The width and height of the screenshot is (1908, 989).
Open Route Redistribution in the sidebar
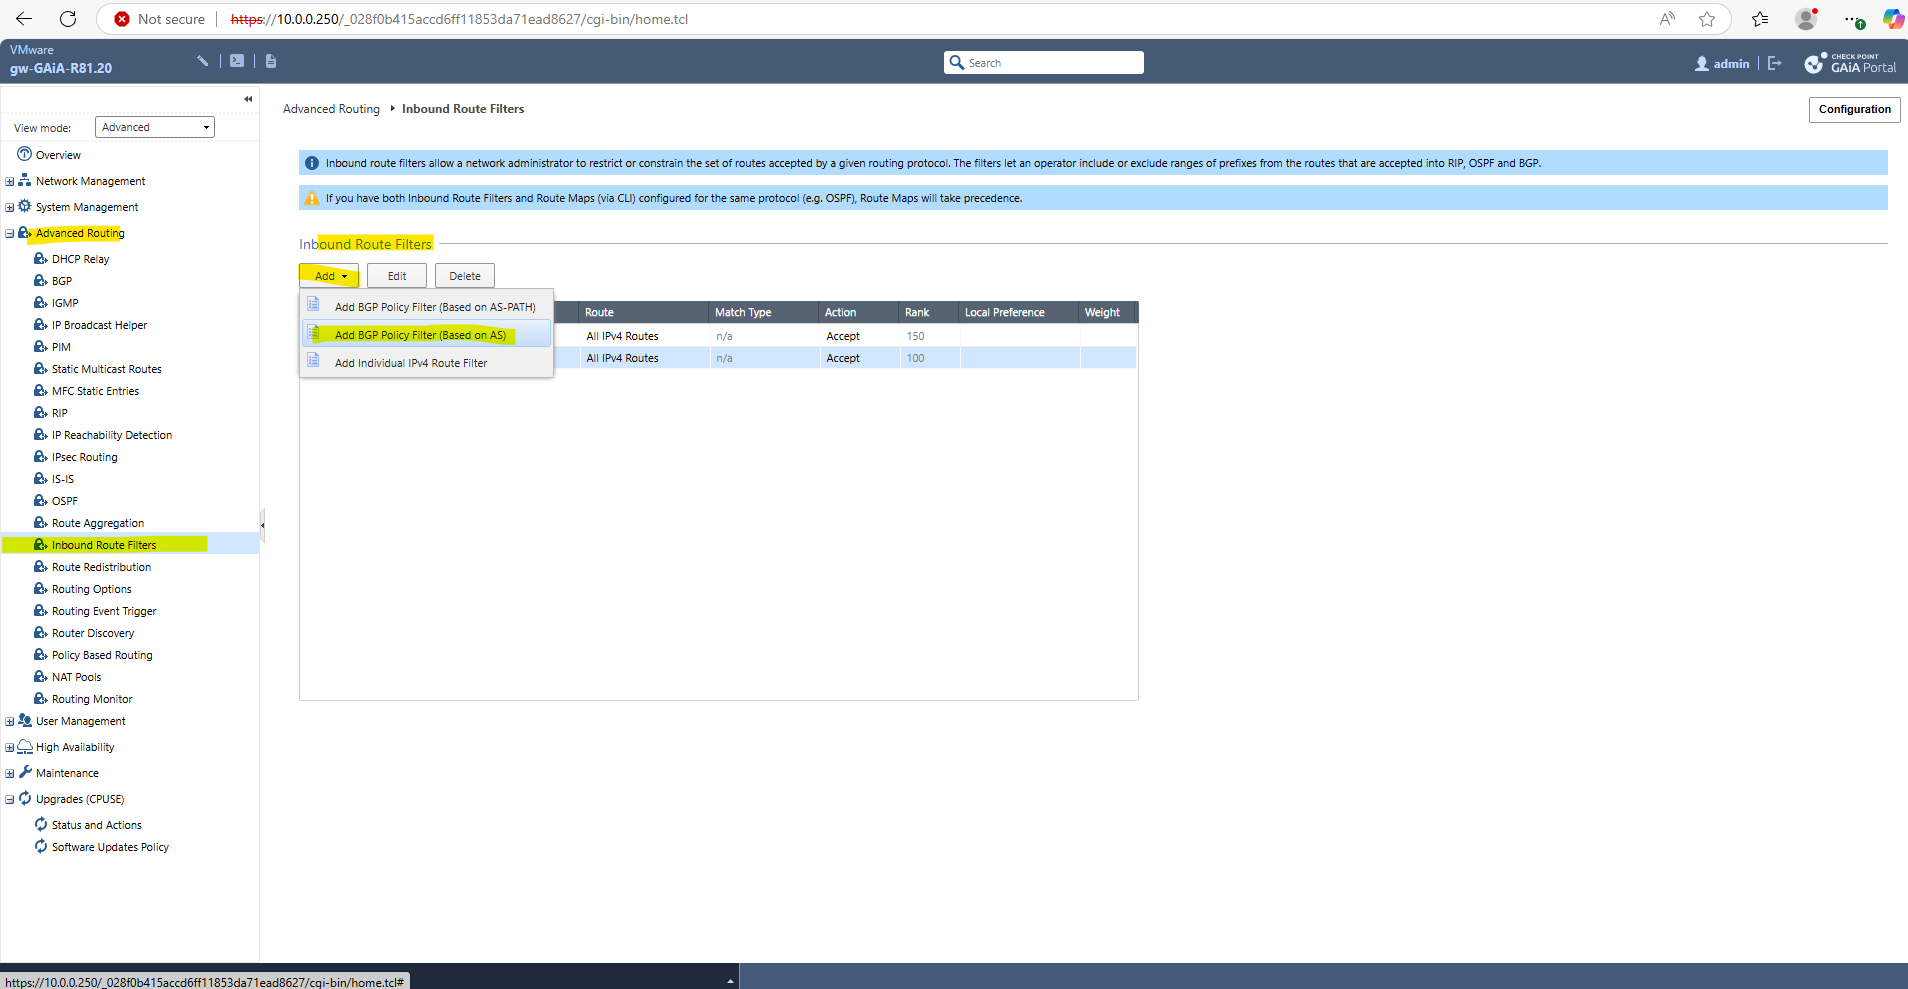101,567
